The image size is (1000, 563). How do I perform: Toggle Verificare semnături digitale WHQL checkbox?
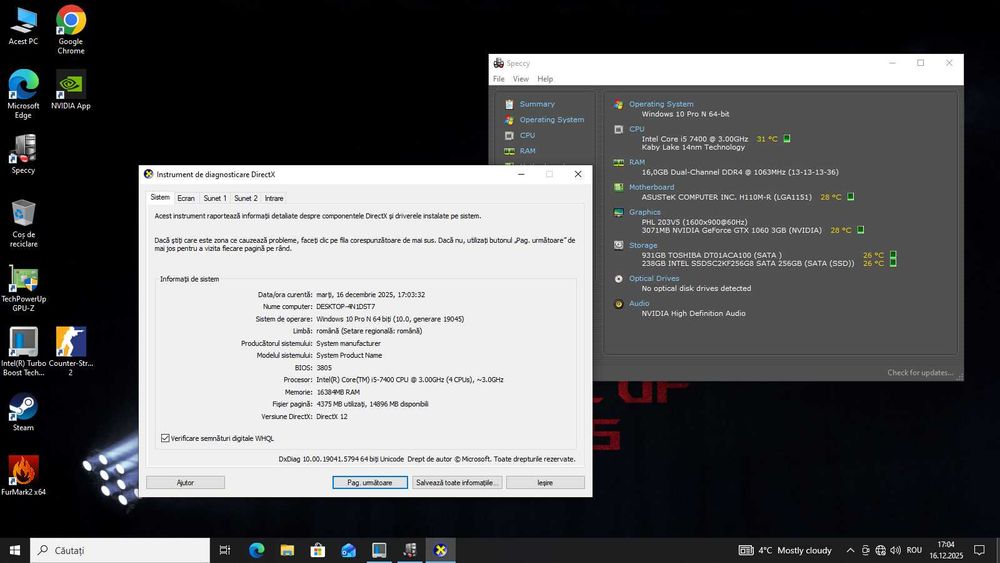tap(165, 438)
